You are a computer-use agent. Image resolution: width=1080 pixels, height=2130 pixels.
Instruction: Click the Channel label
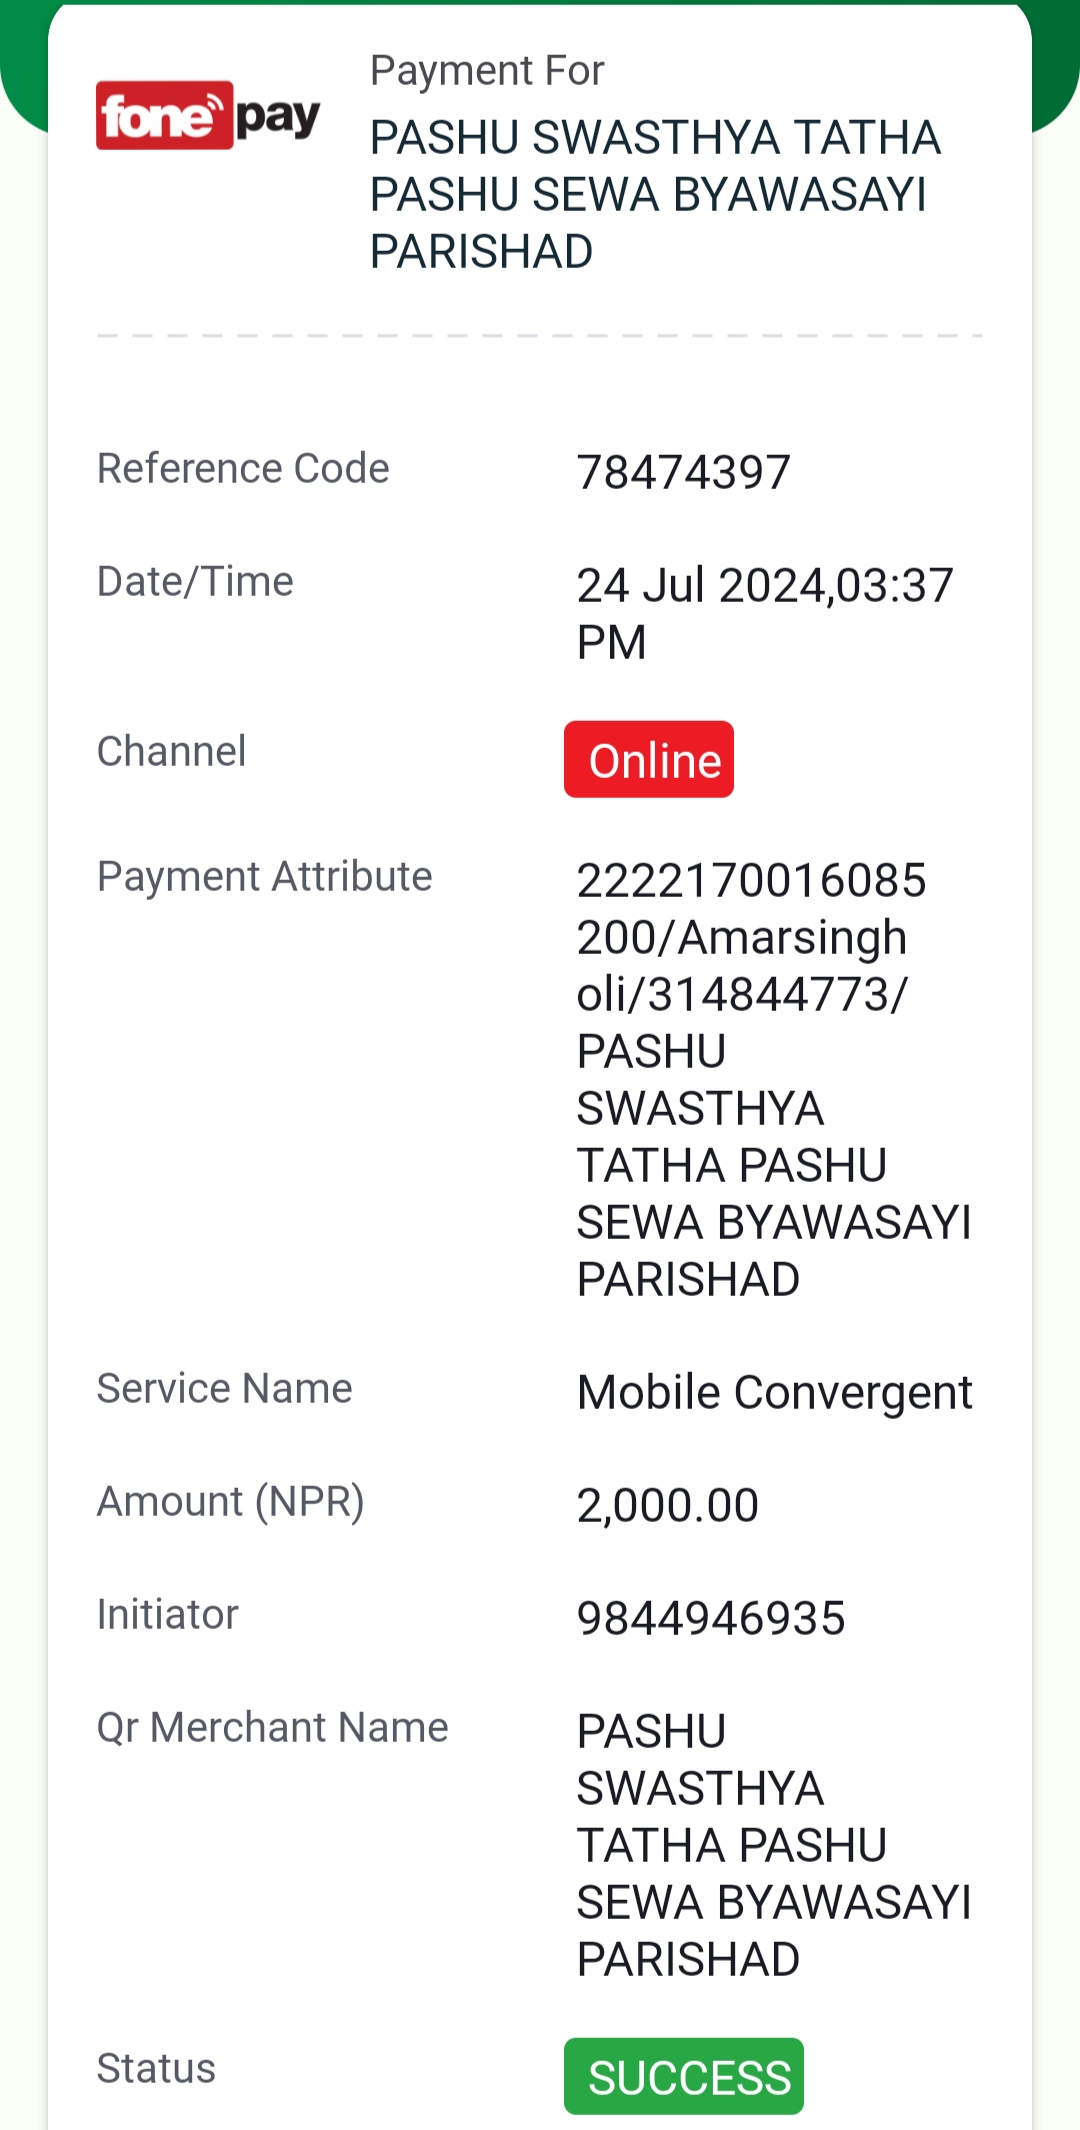click(171, 751)
